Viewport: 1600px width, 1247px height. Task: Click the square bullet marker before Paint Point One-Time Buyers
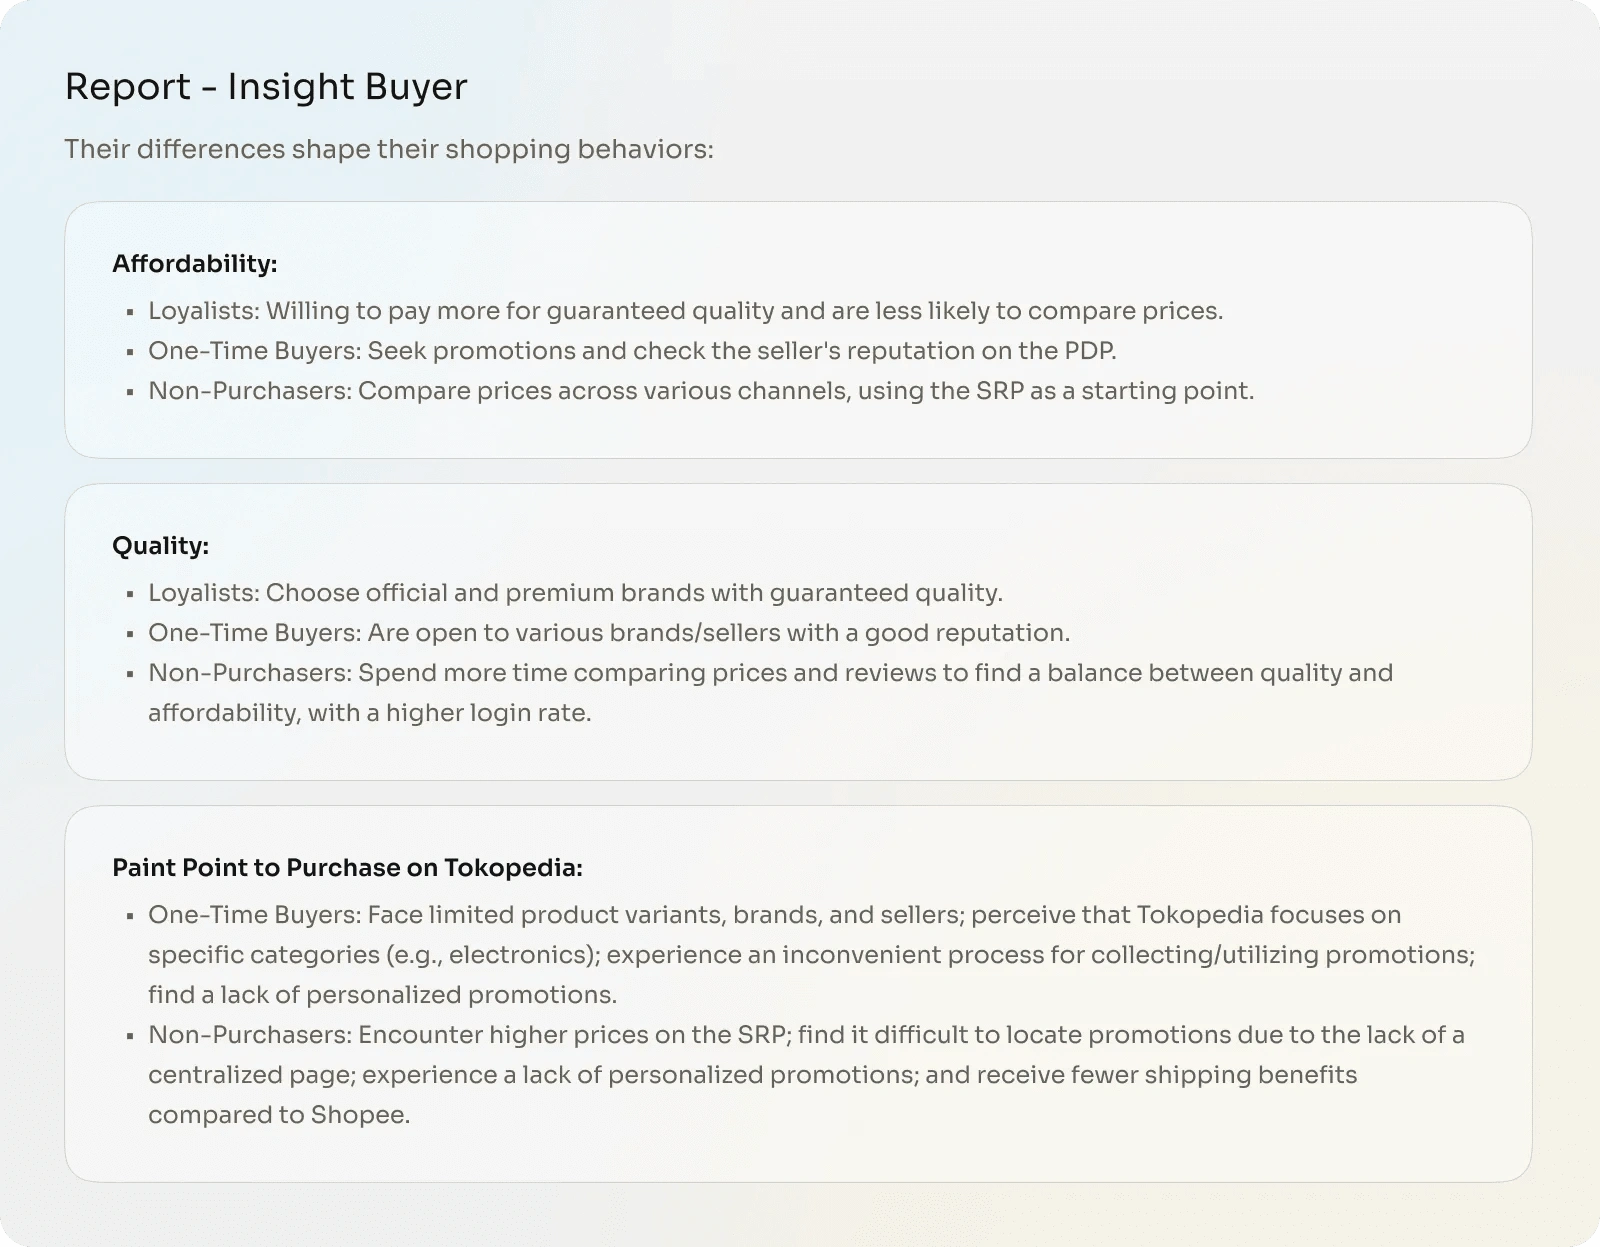tap(130, 916)
